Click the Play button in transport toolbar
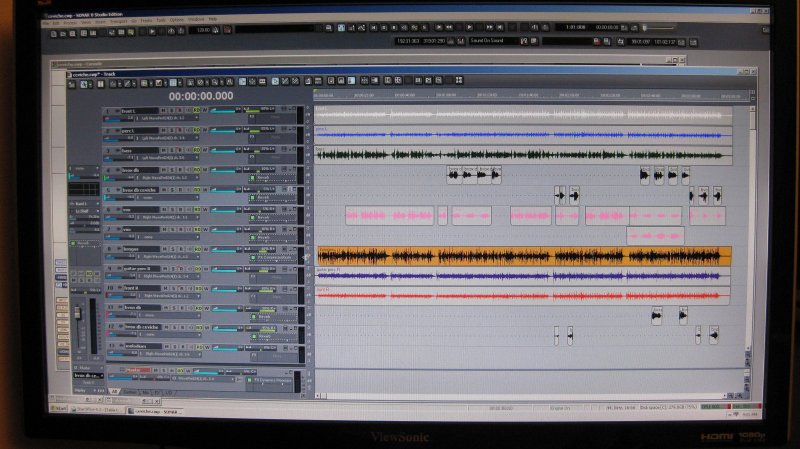Image resolution: width=800 pixels, height=449 pixels. pyautogui.click(x=152, y=31)
